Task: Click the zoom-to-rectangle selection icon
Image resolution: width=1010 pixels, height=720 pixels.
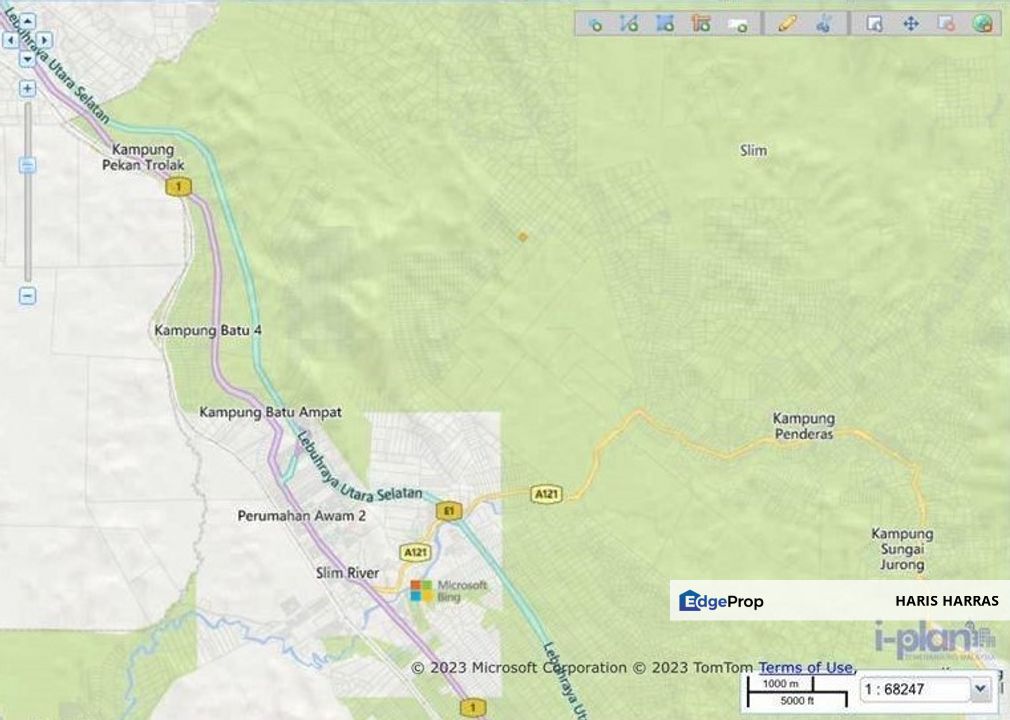Action: pyautogui.click(x=876, y=22)
